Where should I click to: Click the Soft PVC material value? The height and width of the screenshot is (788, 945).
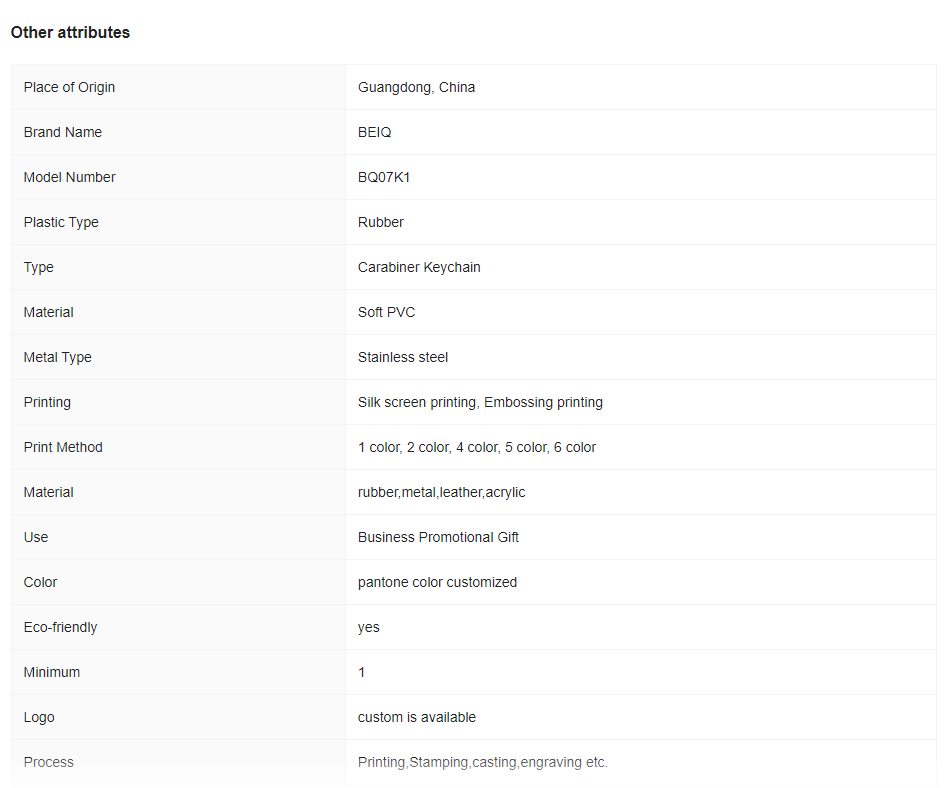click(x=386, y=312)
